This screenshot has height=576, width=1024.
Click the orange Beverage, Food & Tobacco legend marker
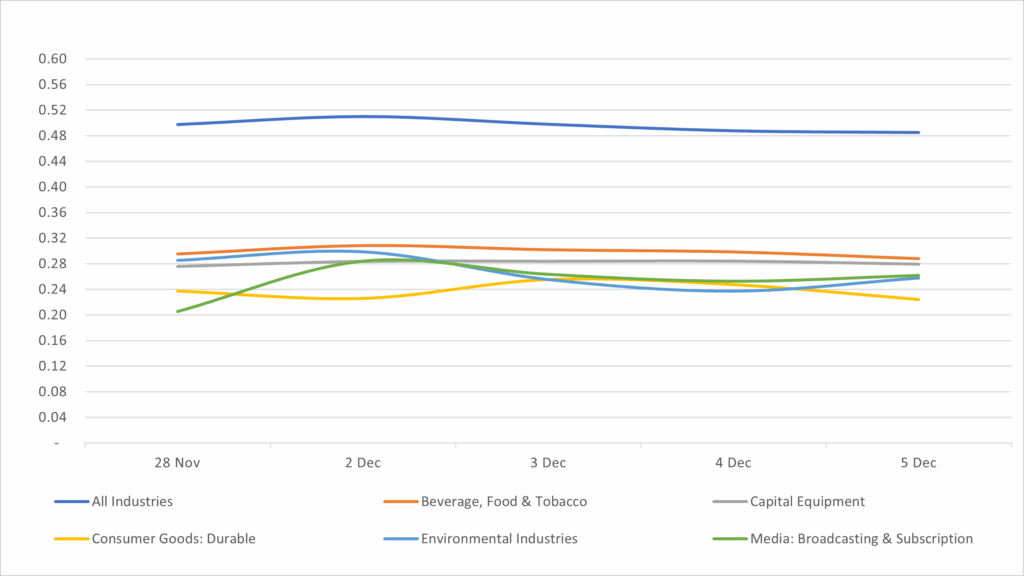coord(399,501)
